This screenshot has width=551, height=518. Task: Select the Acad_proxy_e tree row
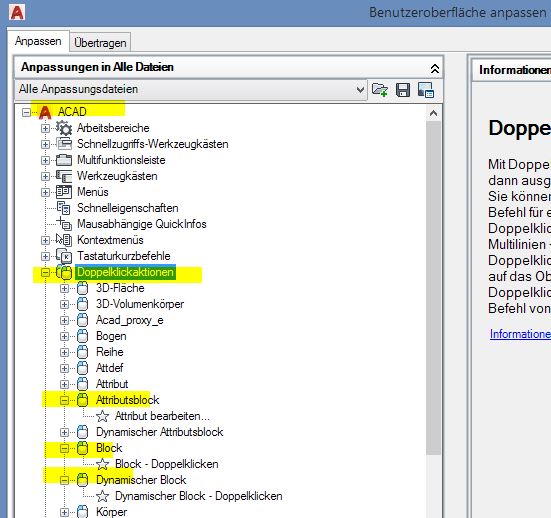click(x=130, y=320)
